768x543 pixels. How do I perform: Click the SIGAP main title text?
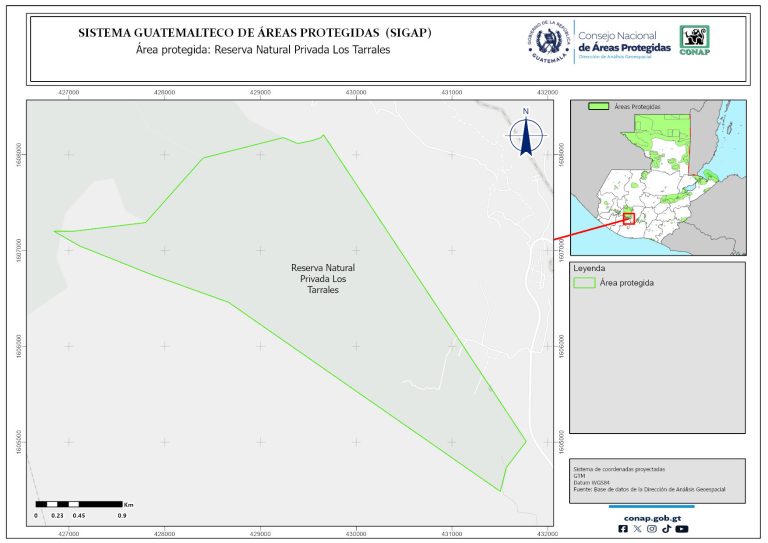255,33
